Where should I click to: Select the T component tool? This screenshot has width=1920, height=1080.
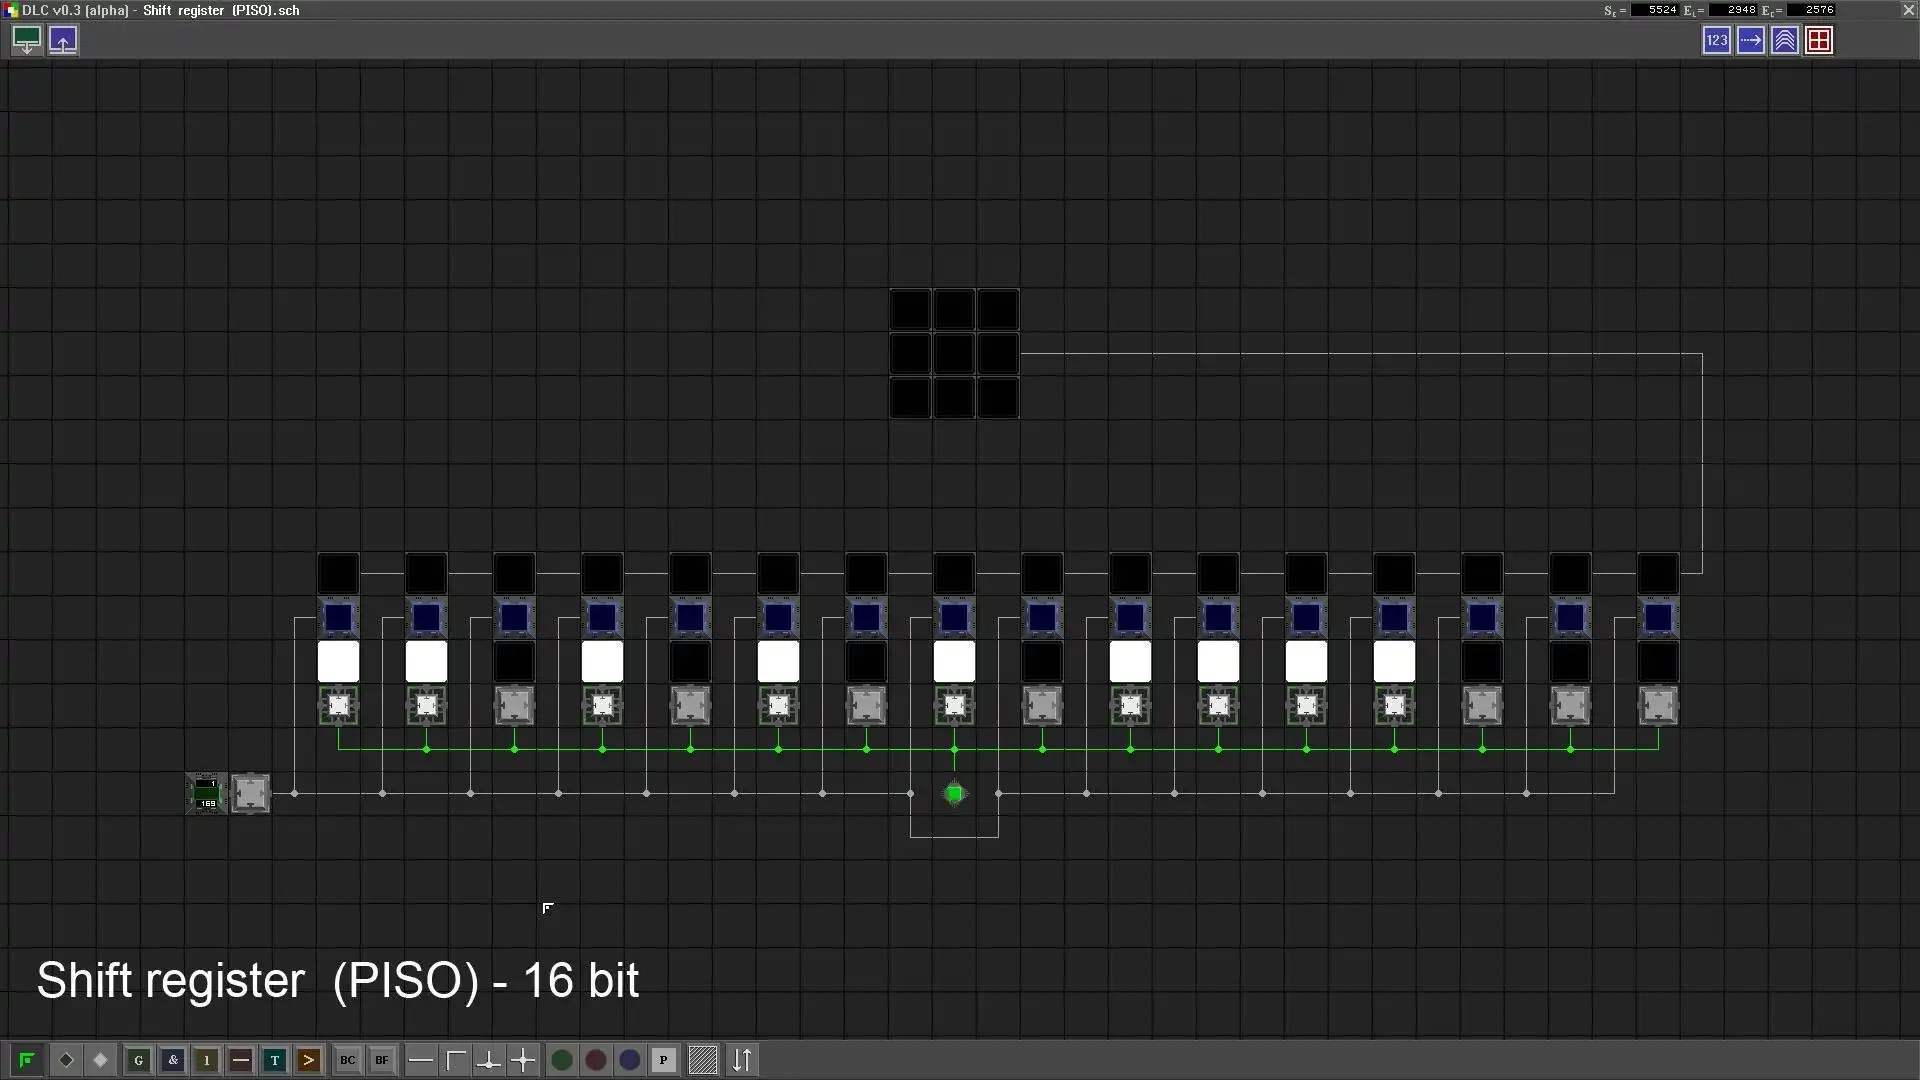pyautogui.click(x=274, y=1060)
